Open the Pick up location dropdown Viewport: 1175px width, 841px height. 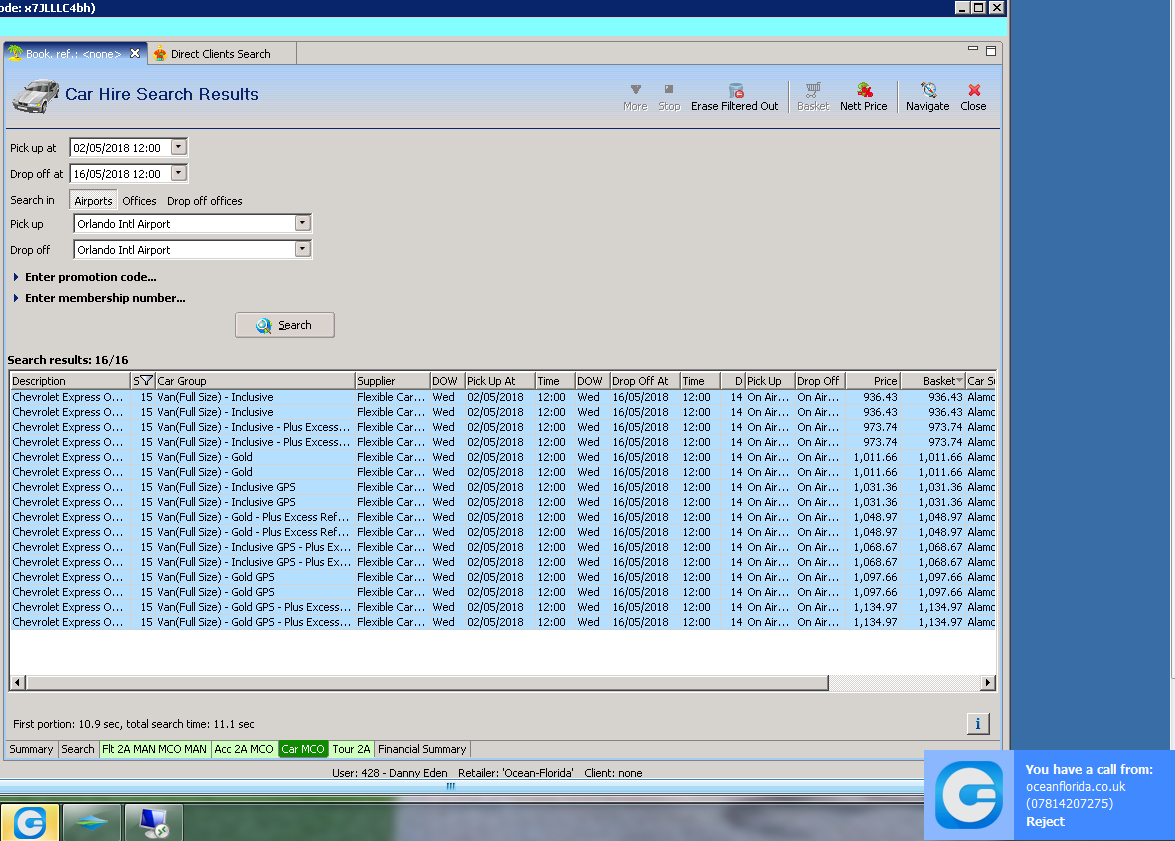[x=303, y=223]
